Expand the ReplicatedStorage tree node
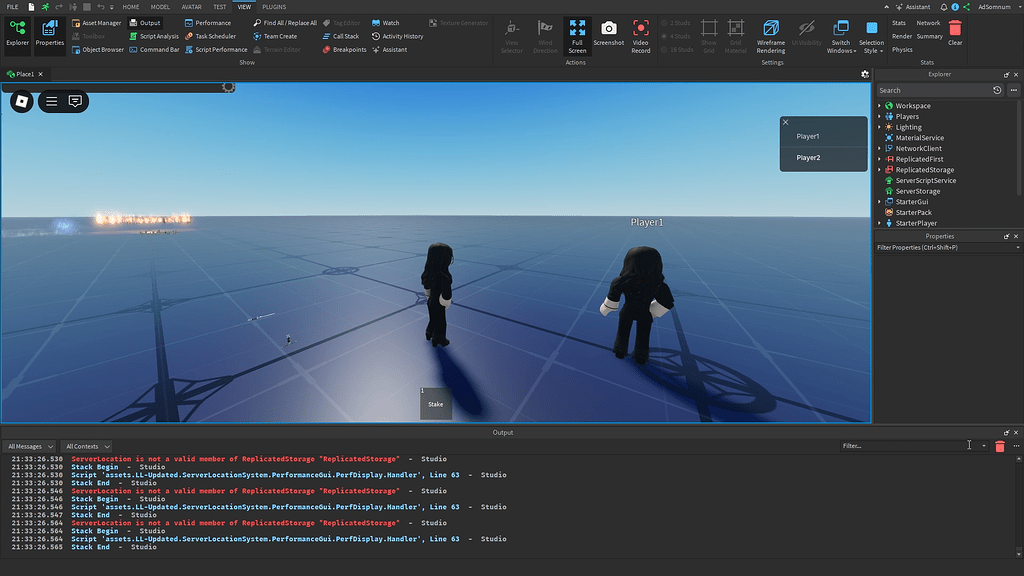 (x=880, y=170)
